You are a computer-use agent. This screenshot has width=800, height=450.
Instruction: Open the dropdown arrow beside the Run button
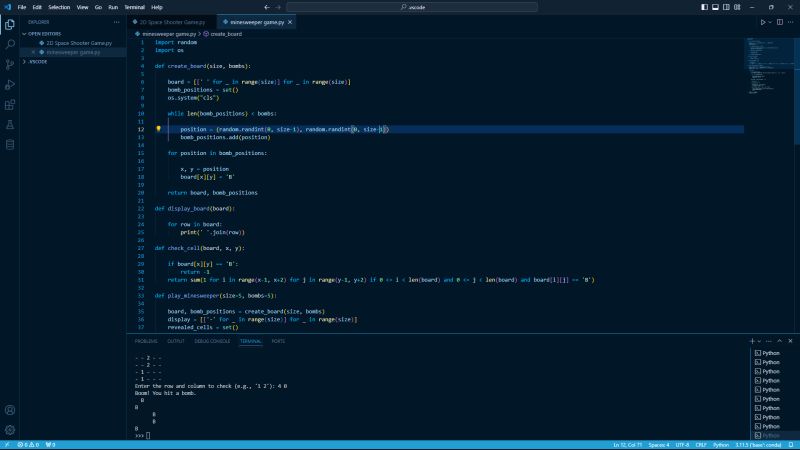coord(771,21)
